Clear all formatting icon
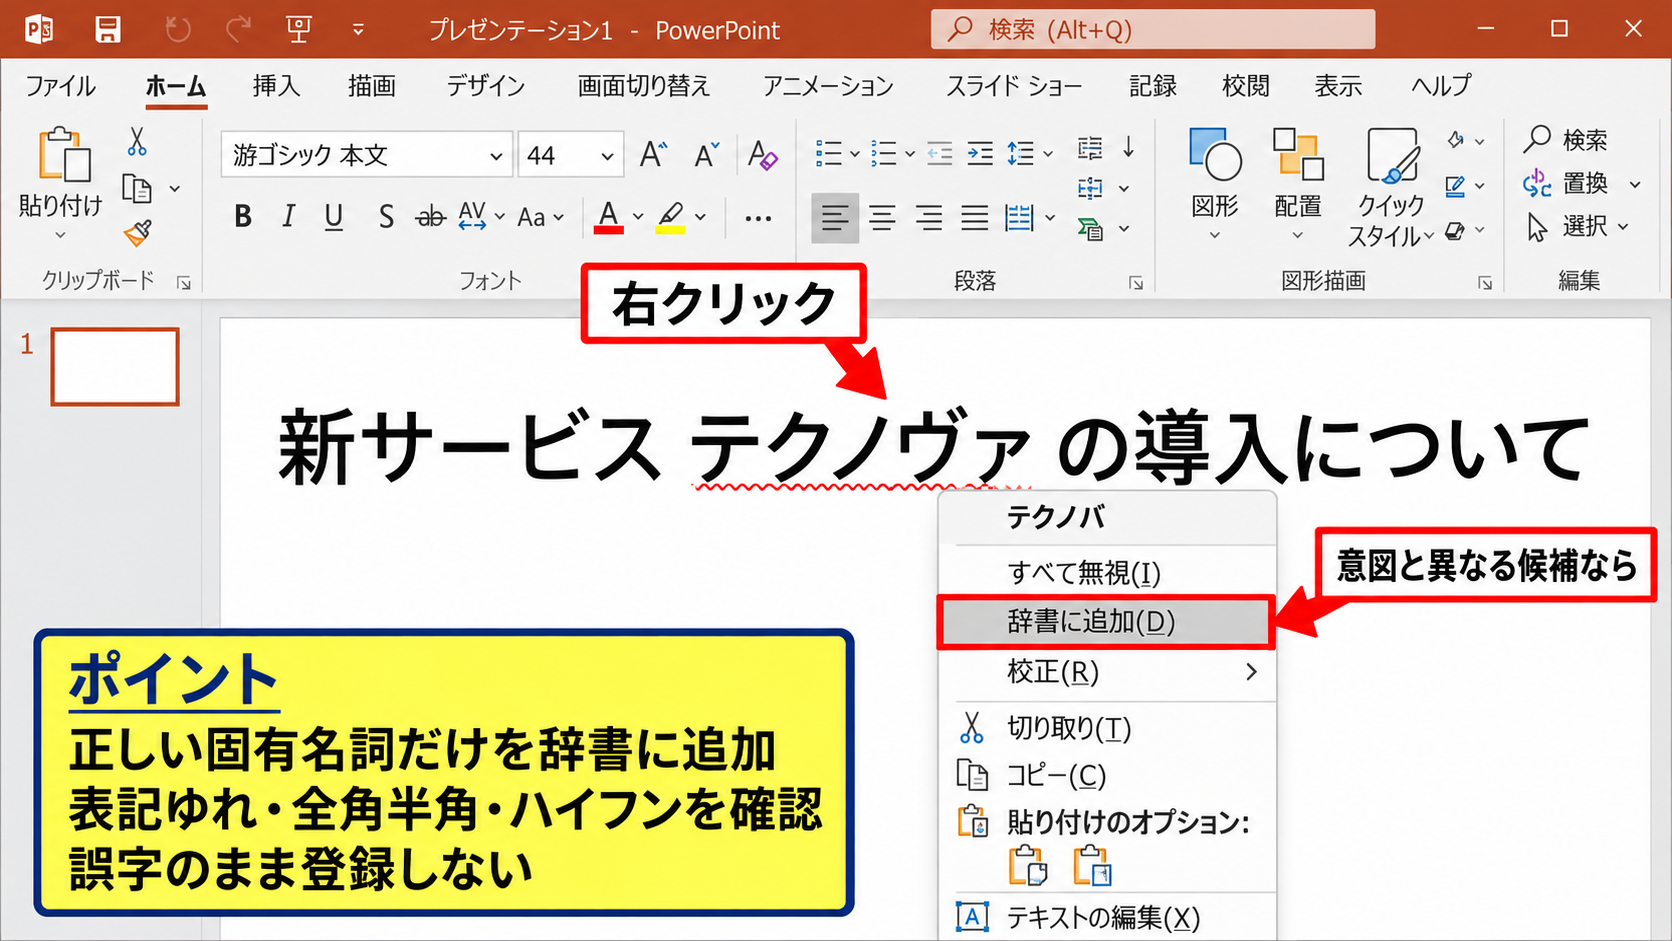The height and width of the screenshot is (941, 1672). [762, 155]
